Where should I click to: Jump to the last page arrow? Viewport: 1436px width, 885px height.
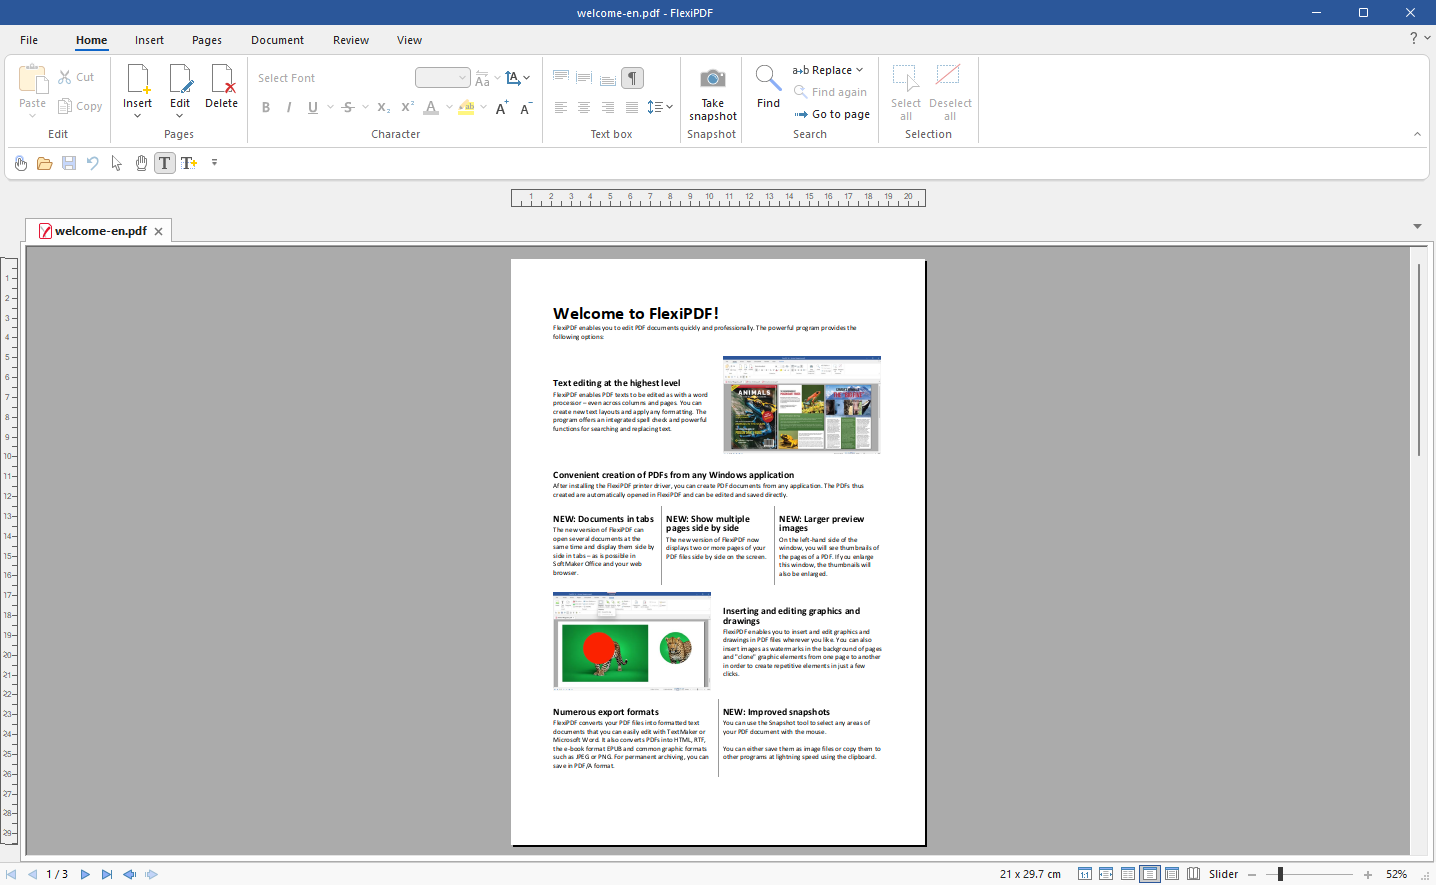click(107, 874)
